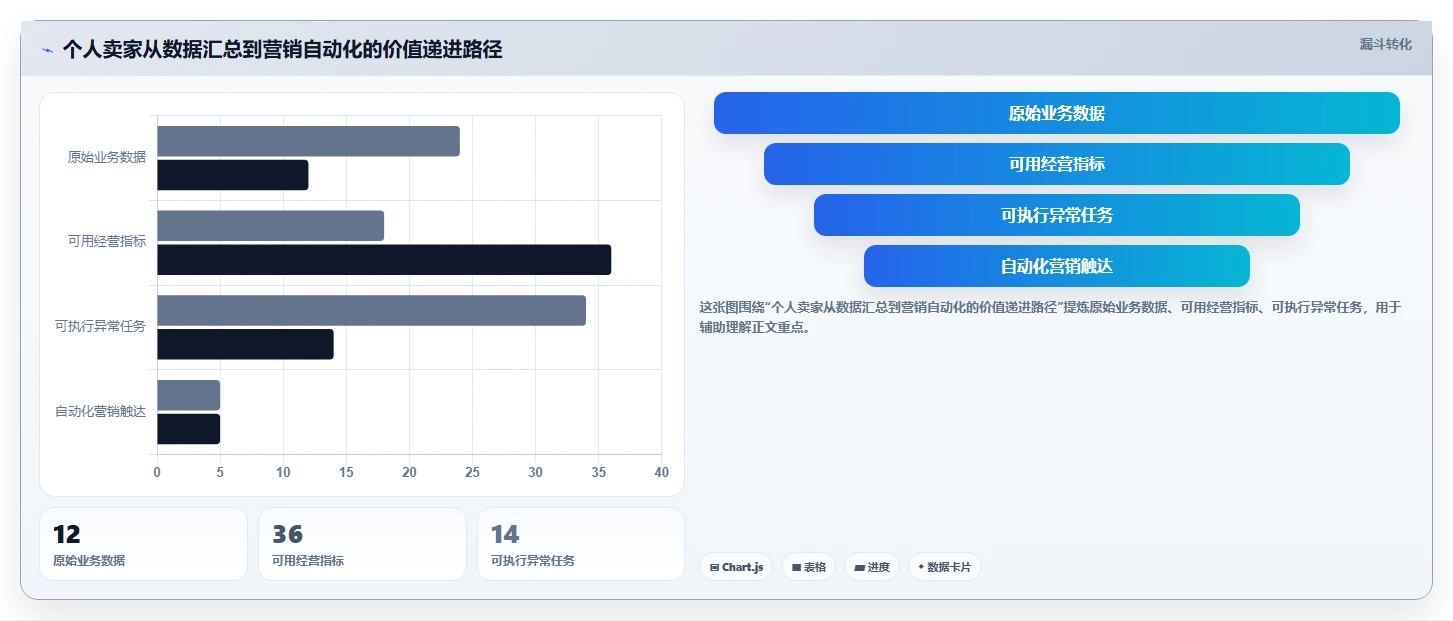Viewport: 1453px width, 621px height.
Task: Click the 可用经营指标 y-axis label
Action: 107,242
